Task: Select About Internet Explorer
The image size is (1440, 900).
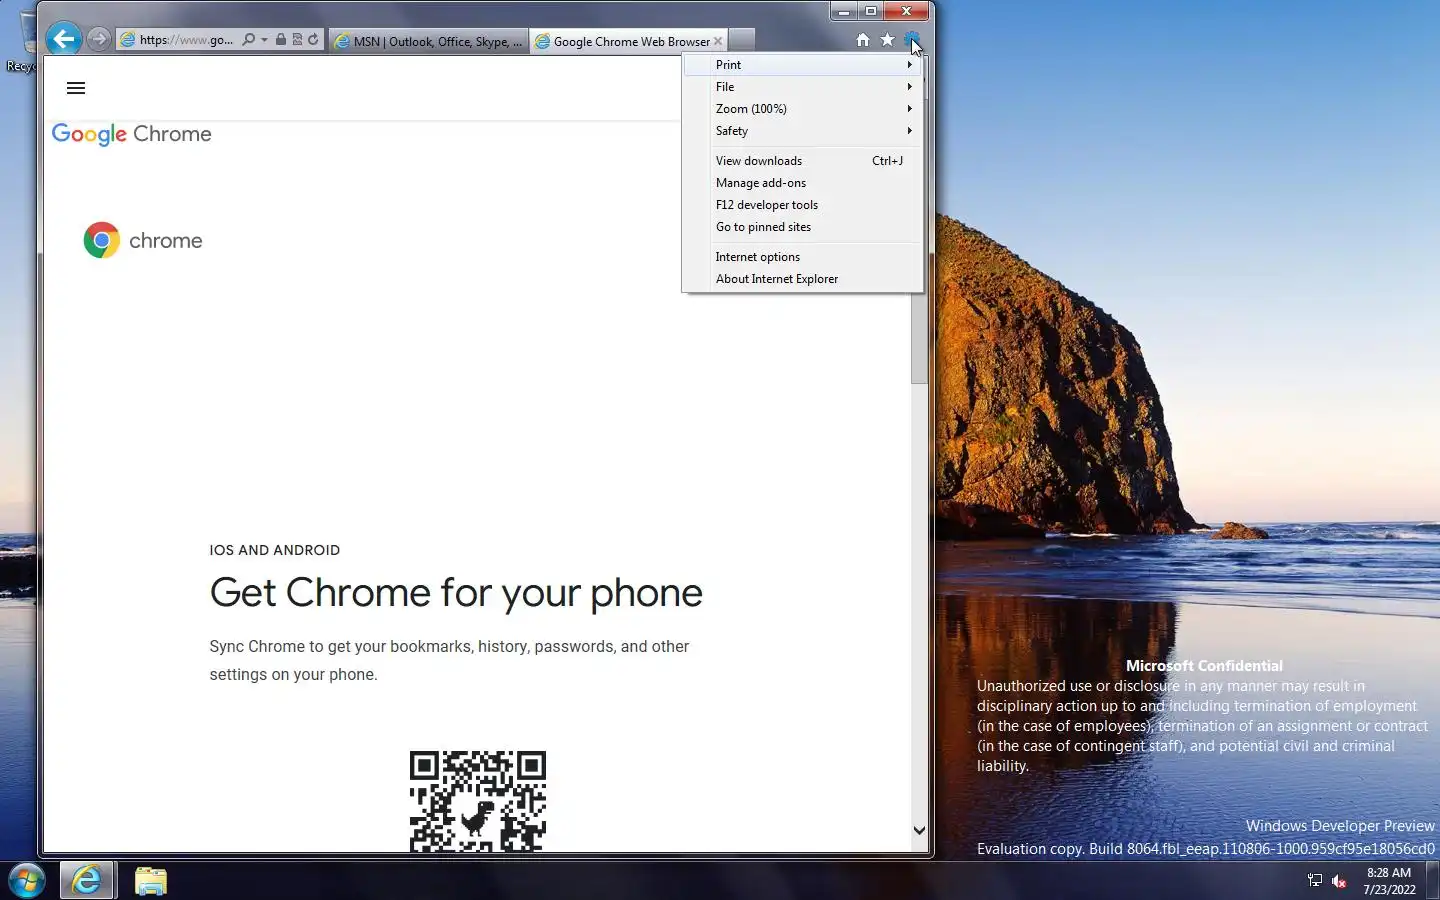Action: click(x=803, y=279)
